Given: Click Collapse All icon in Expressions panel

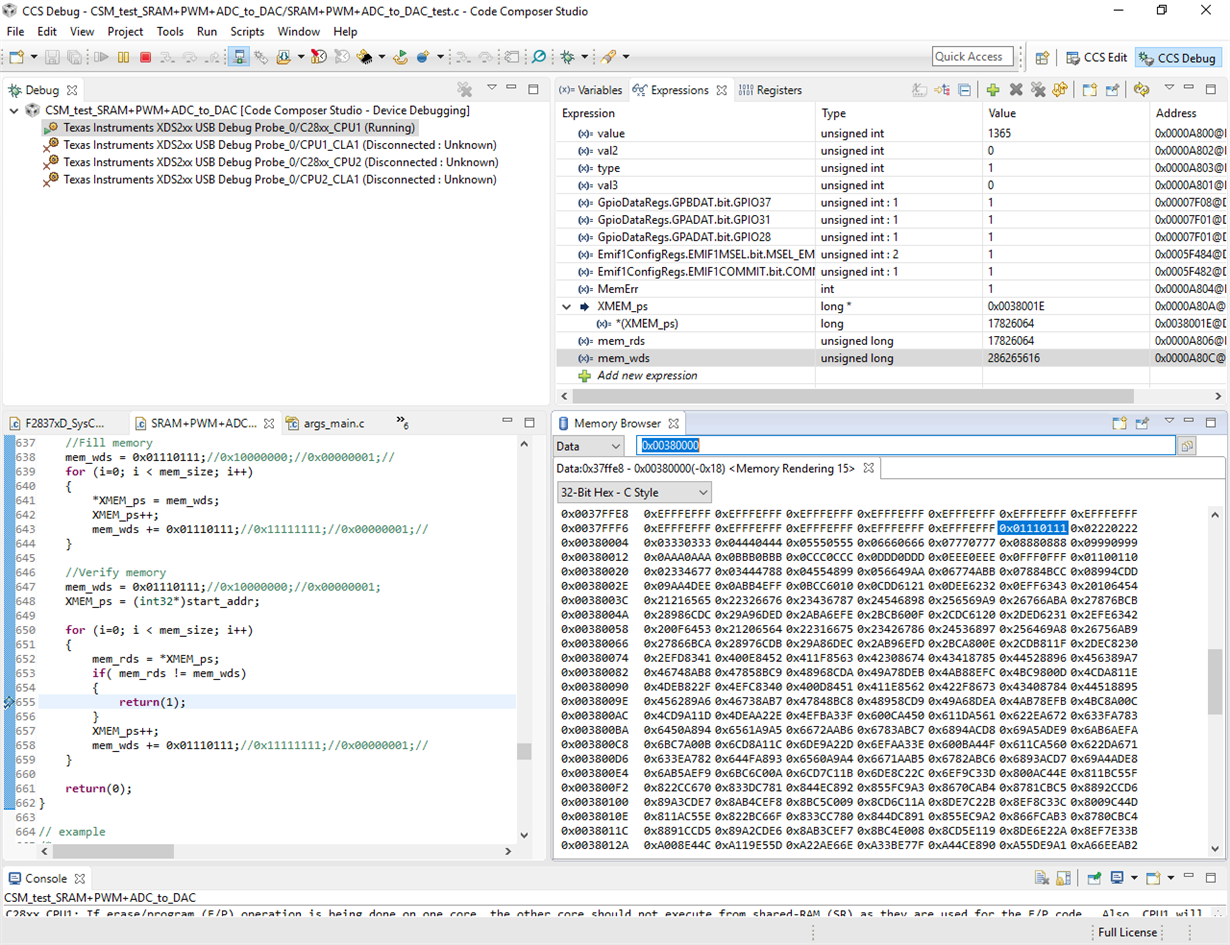Looking at the screenshot, I should (x=964, y=90).
